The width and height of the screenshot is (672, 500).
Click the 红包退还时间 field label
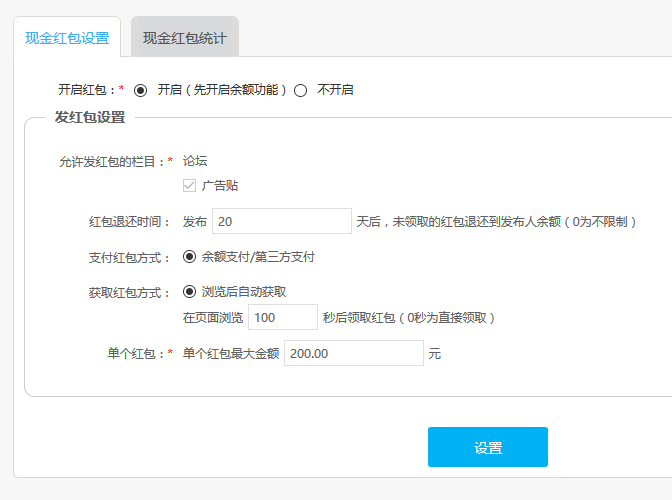click(129, 222)
